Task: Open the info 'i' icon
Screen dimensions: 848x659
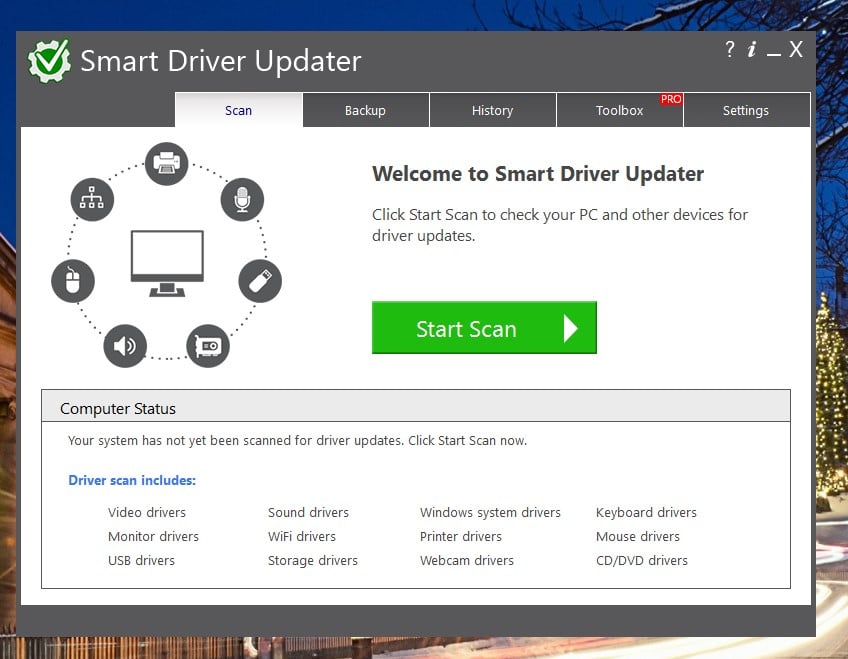Action: 752,49
